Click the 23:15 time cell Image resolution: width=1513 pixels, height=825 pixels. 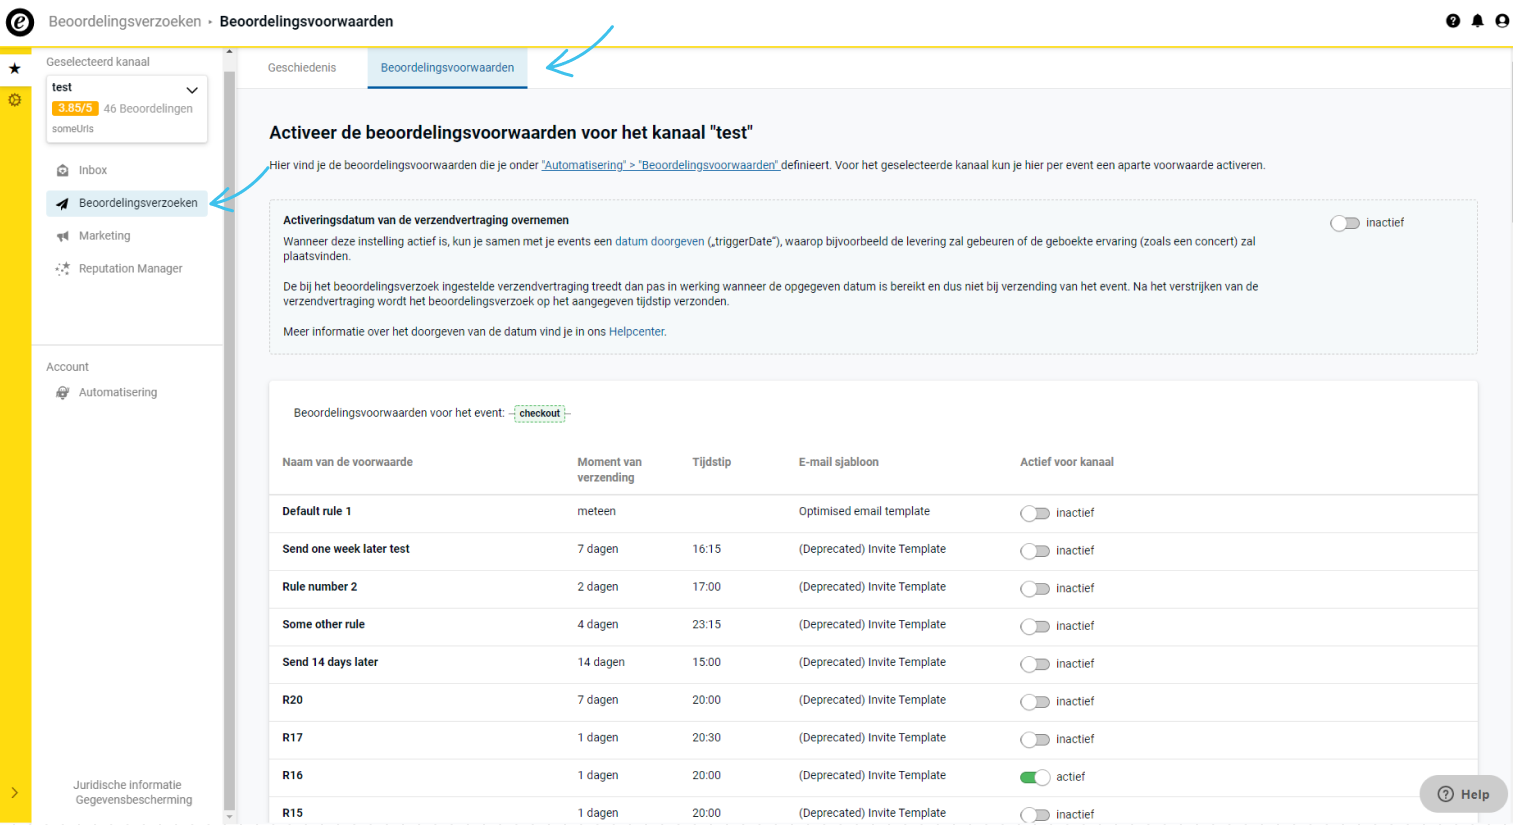coord(706,625)
